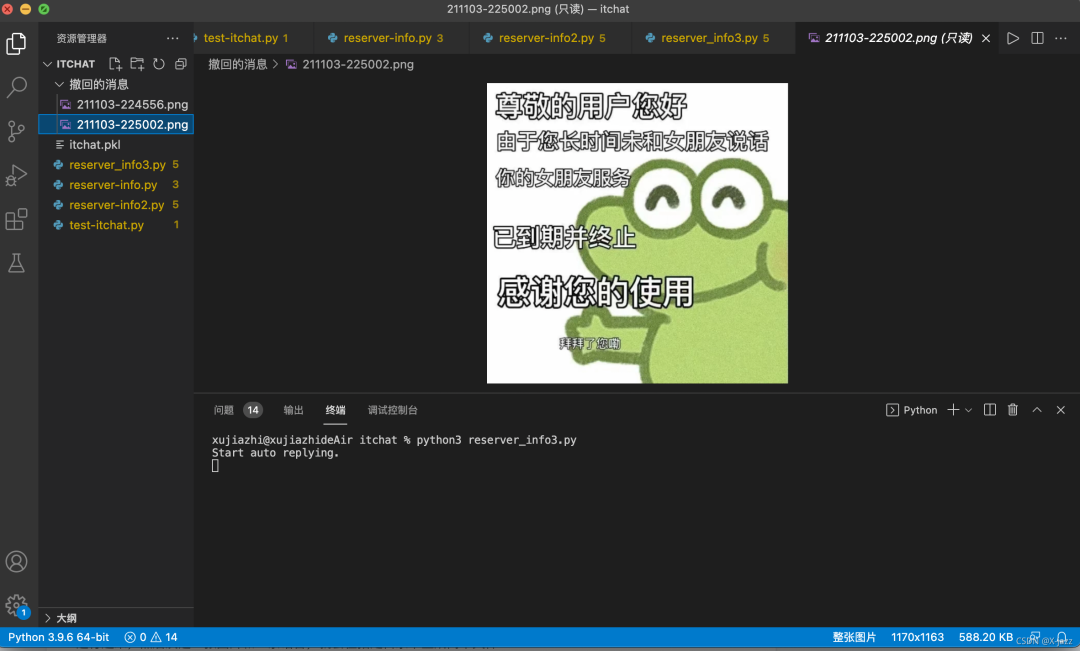Open editor more actions ellipsis
This screenshot has height=651, width=1080.
tap(1061, 38)
